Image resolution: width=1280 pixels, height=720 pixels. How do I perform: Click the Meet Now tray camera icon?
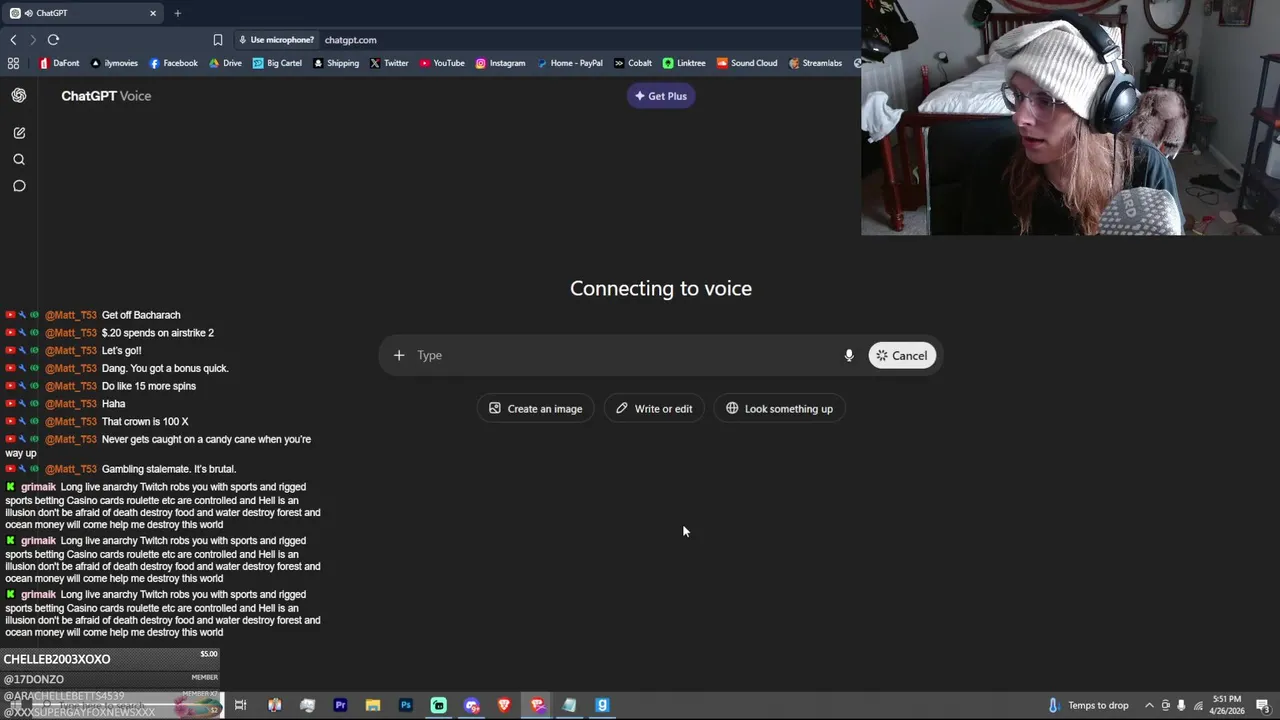pyautogui.click(x=1165, y=705)
